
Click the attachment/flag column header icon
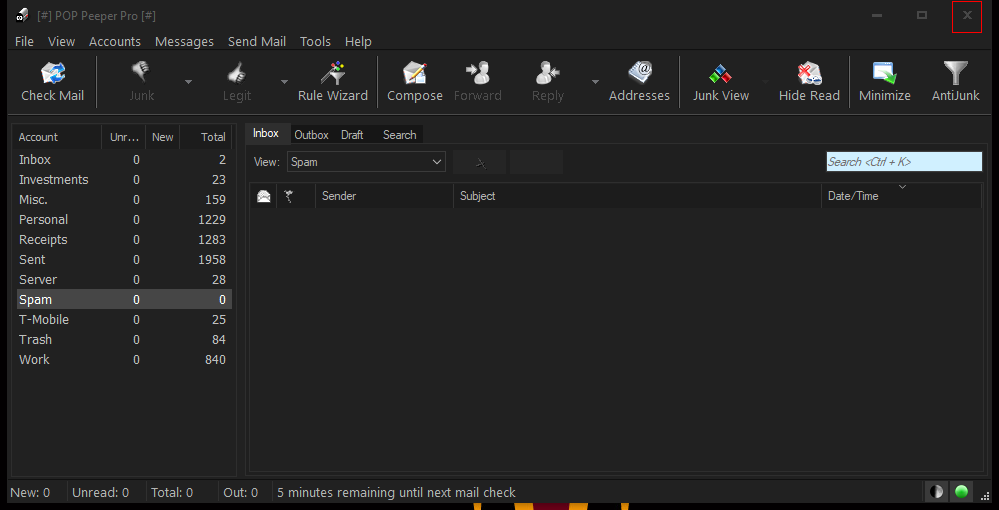click(x=289, y=196)
